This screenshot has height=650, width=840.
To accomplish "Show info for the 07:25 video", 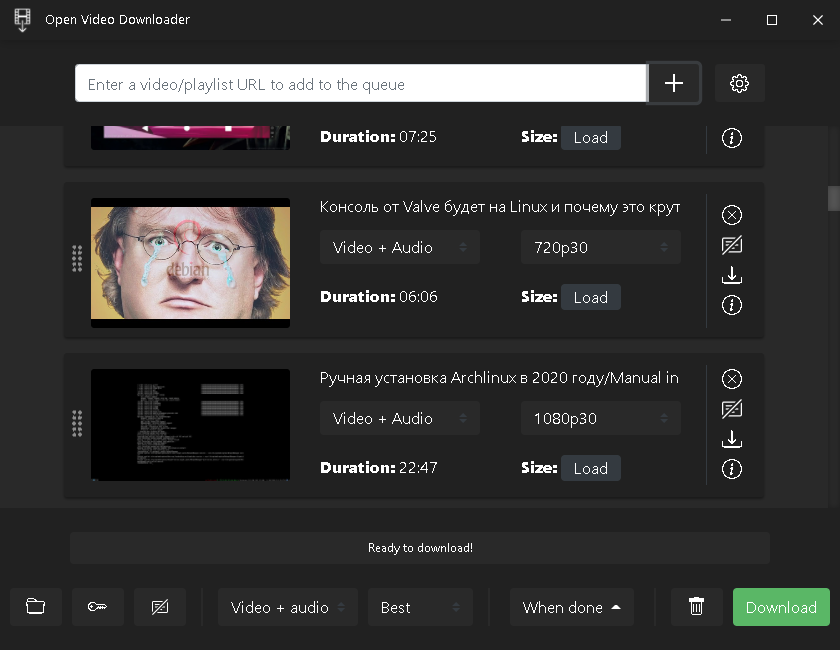I will (732, 138).
